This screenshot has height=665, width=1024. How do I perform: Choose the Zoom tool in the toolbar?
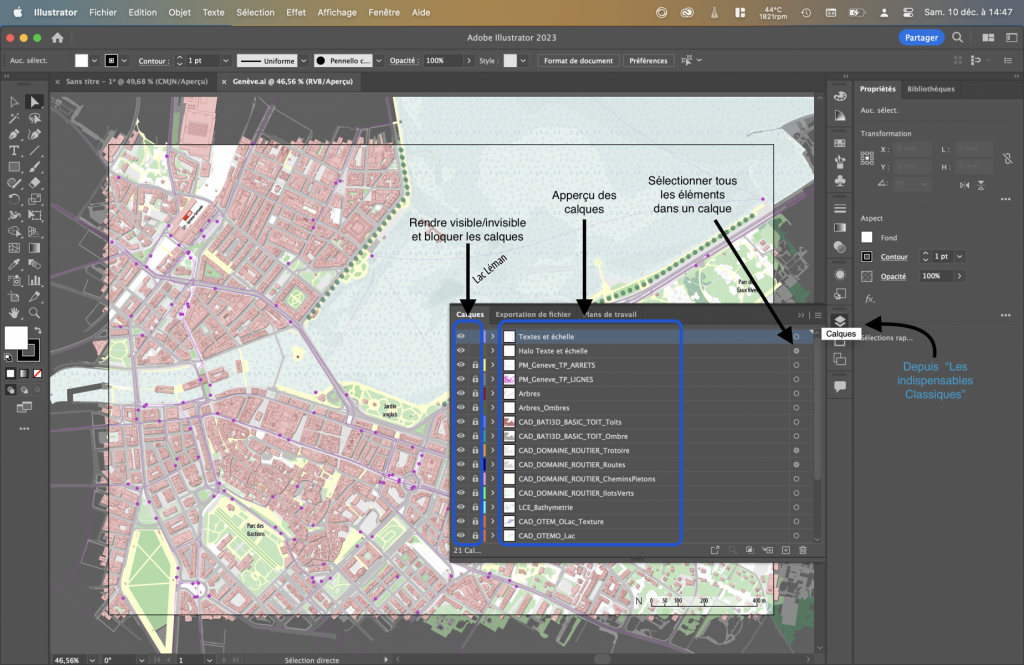[34, 313]
